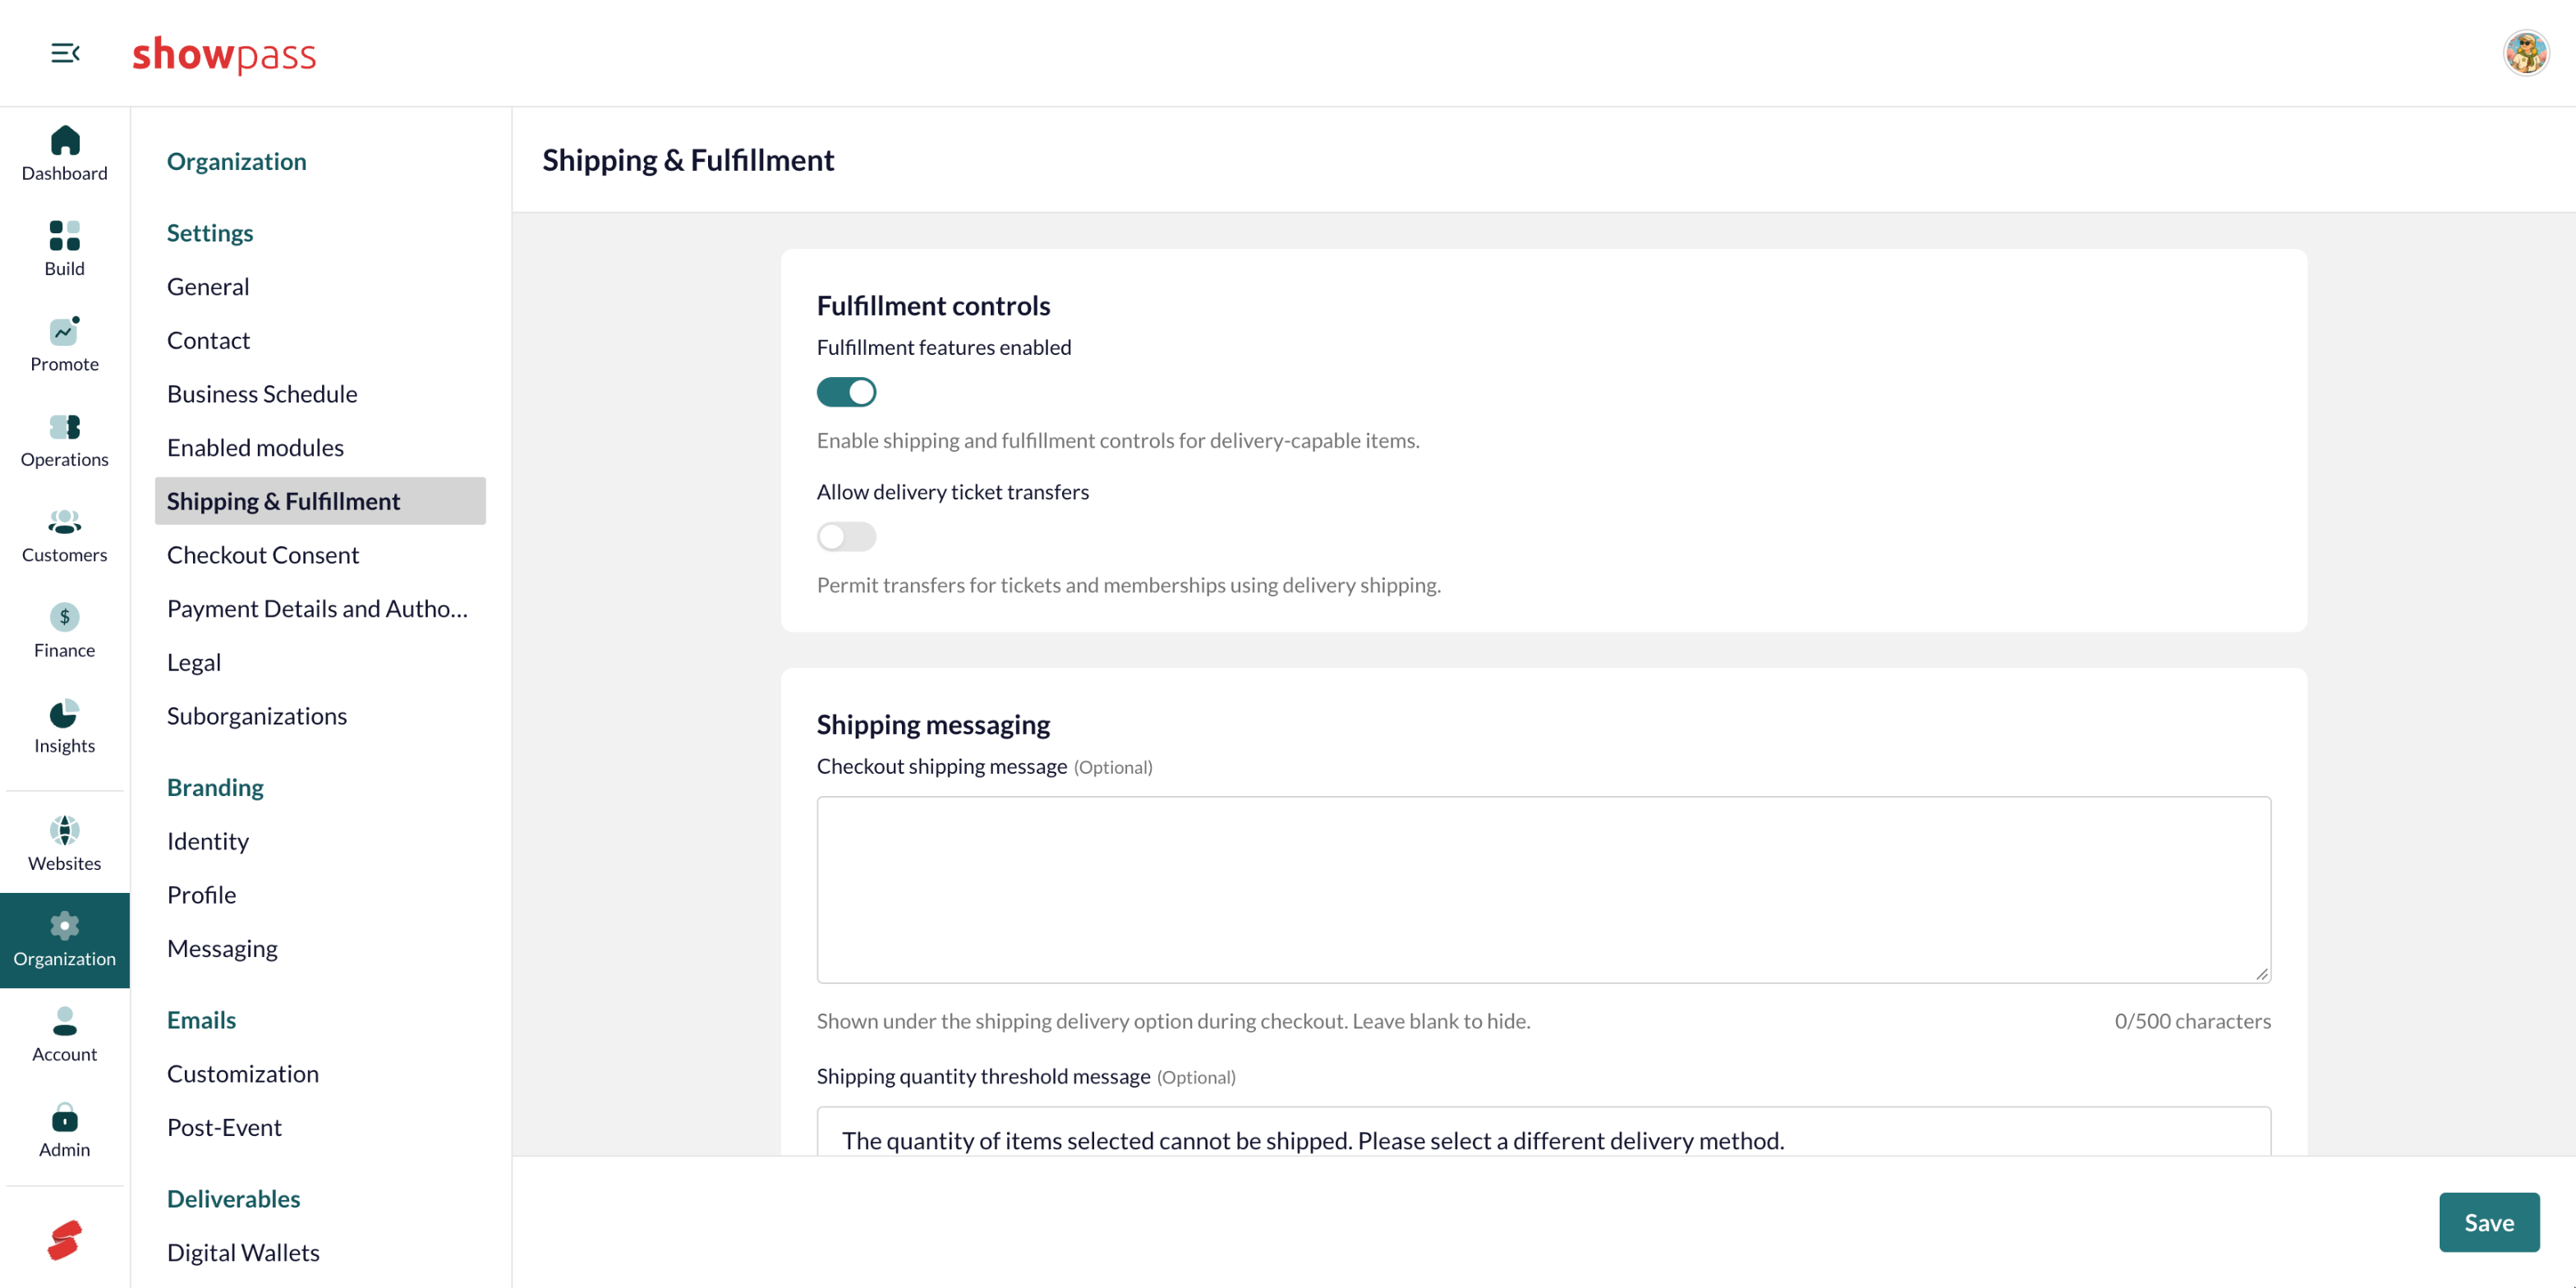Open Legal settings
Viewport: 2576px width, 1288px height.
click(x=194, y=662)
